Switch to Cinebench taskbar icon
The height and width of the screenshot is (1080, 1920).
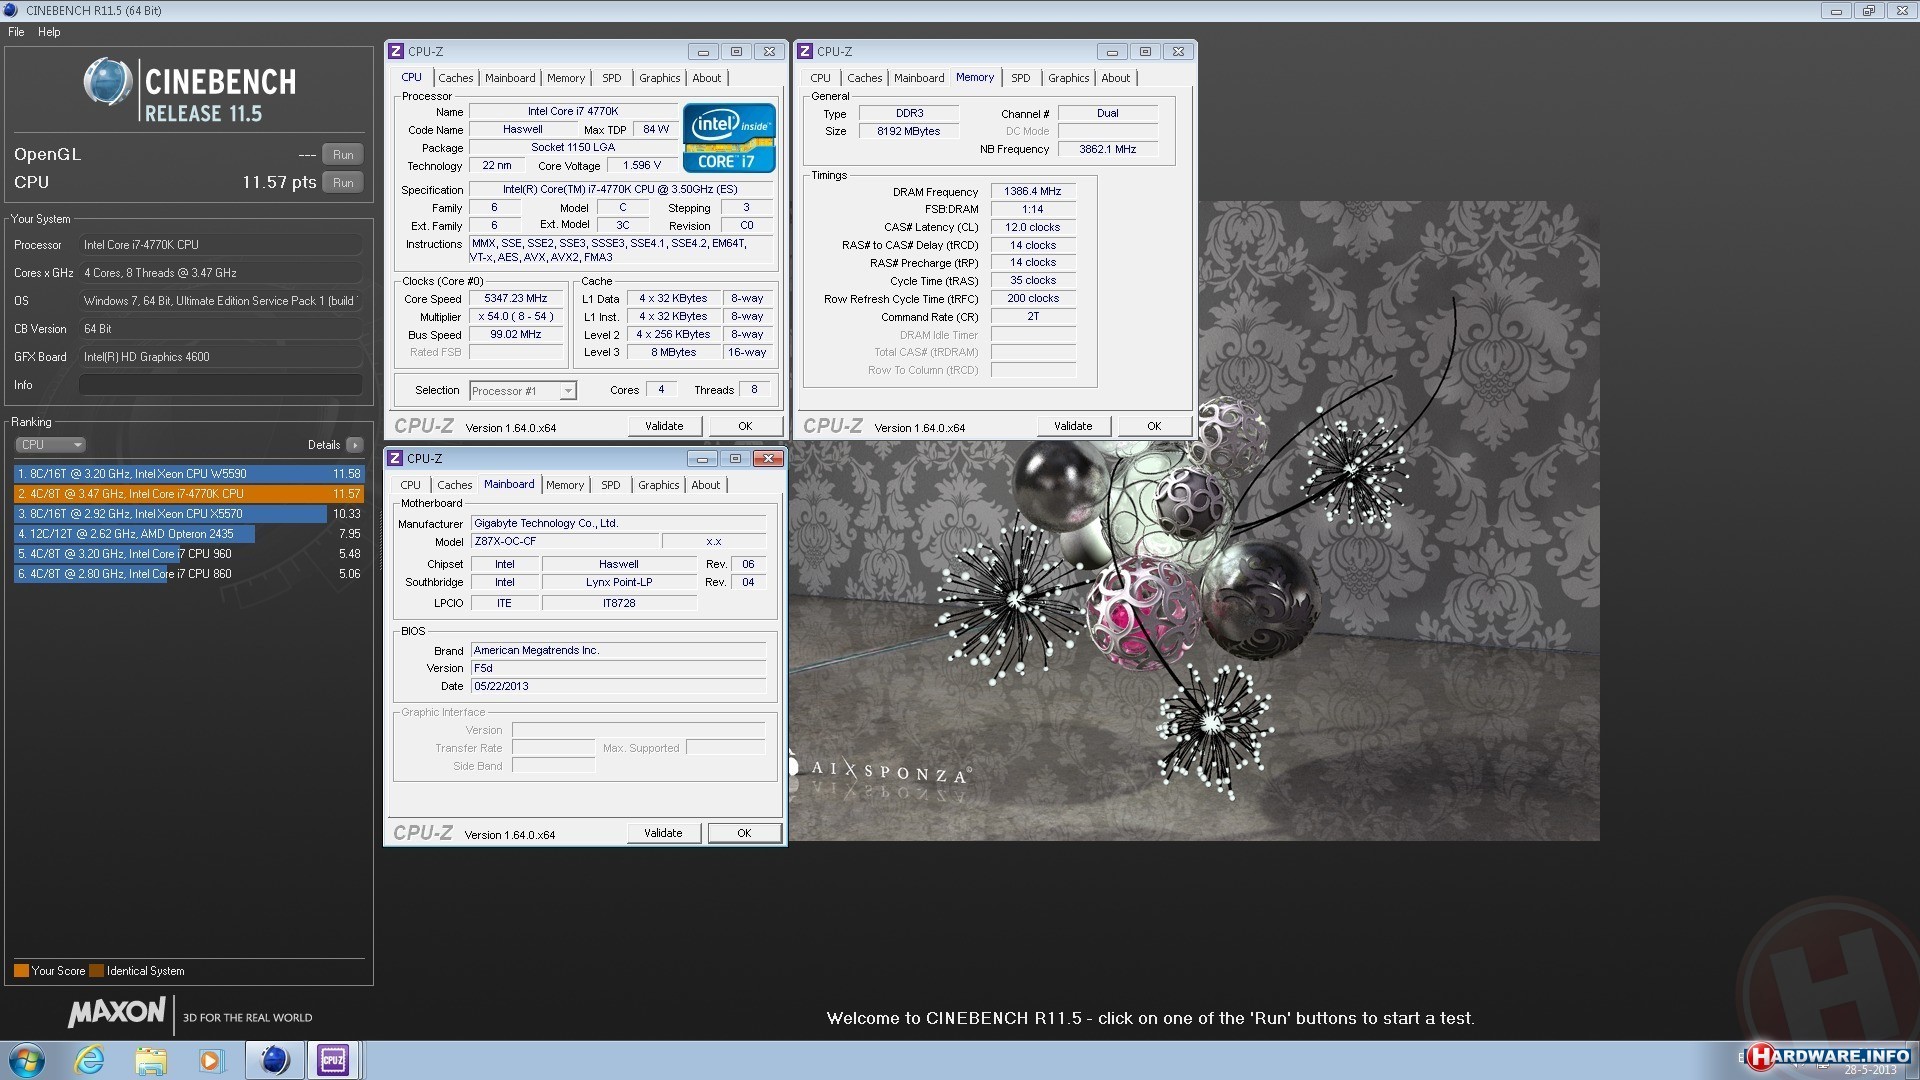274,1059
